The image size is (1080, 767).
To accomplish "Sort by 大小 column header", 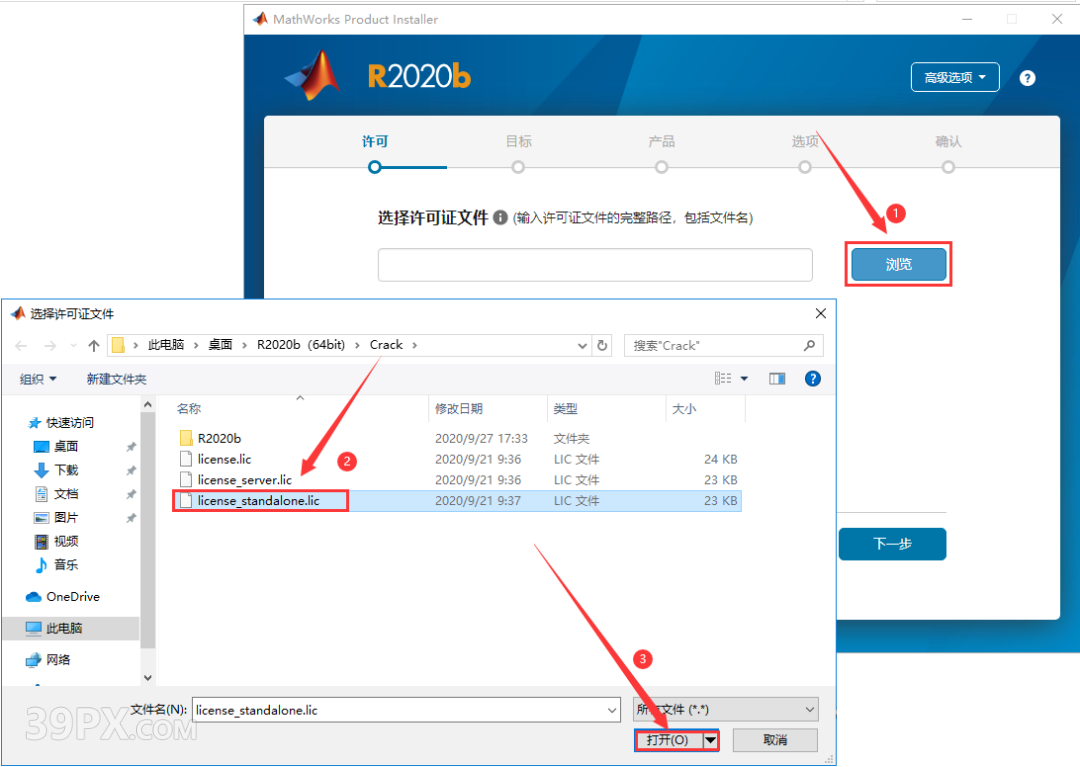I will [684, 409].
